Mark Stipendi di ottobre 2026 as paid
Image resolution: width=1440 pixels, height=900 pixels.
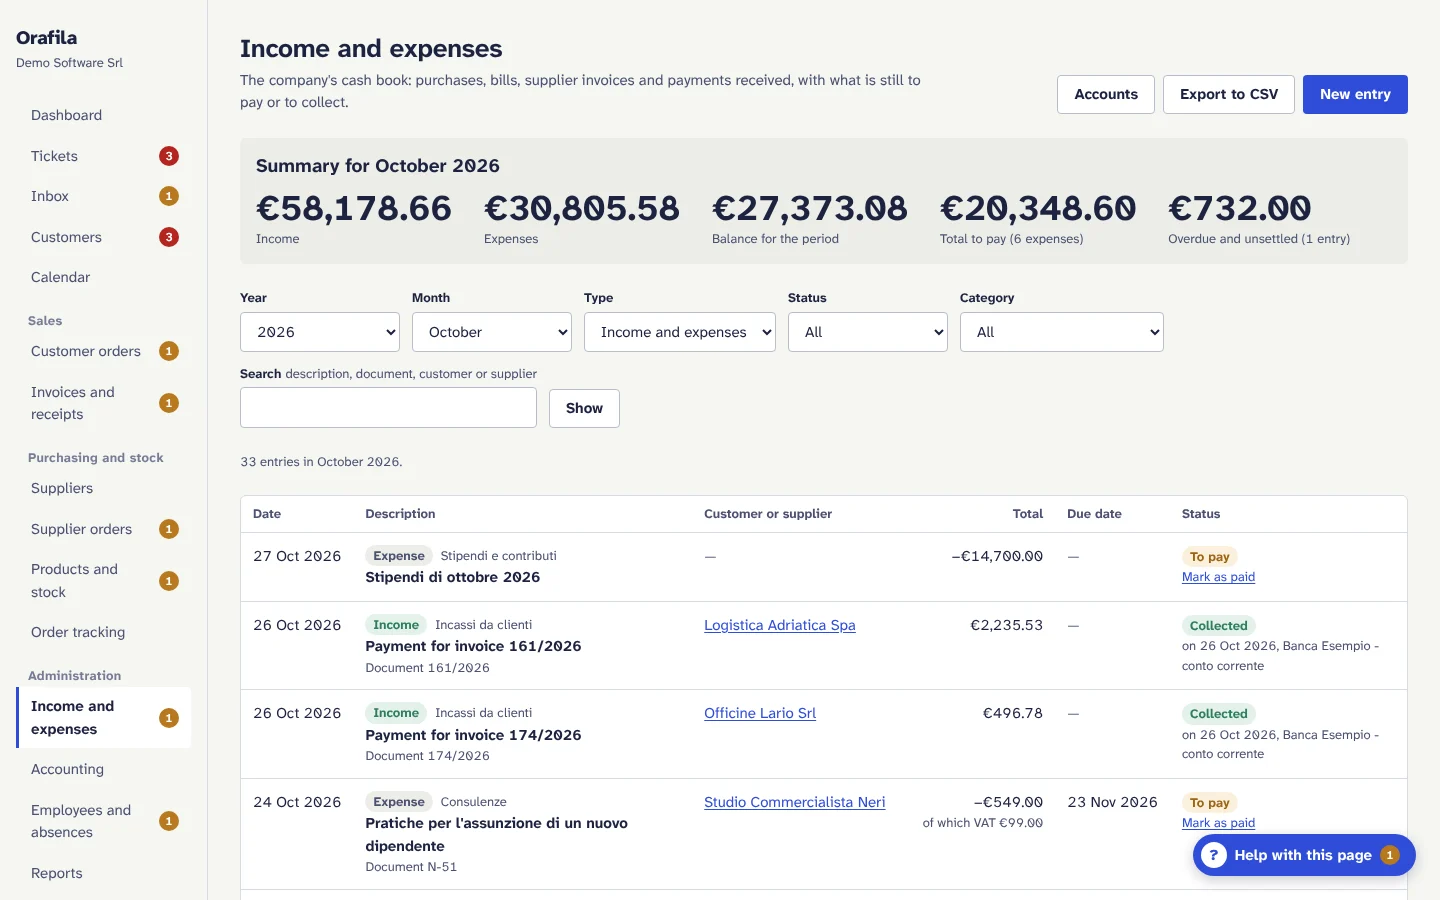point(1218,577)
